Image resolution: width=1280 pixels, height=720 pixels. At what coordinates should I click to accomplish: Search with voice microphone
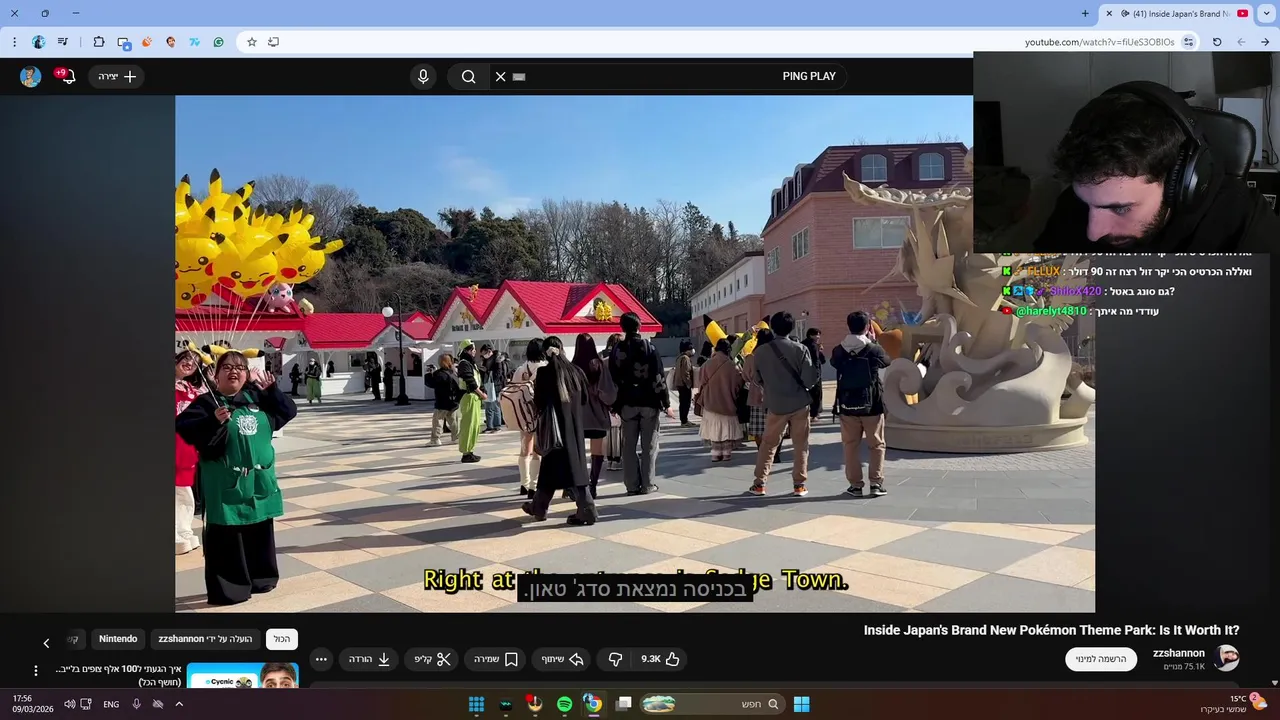[x=423, y=77]
